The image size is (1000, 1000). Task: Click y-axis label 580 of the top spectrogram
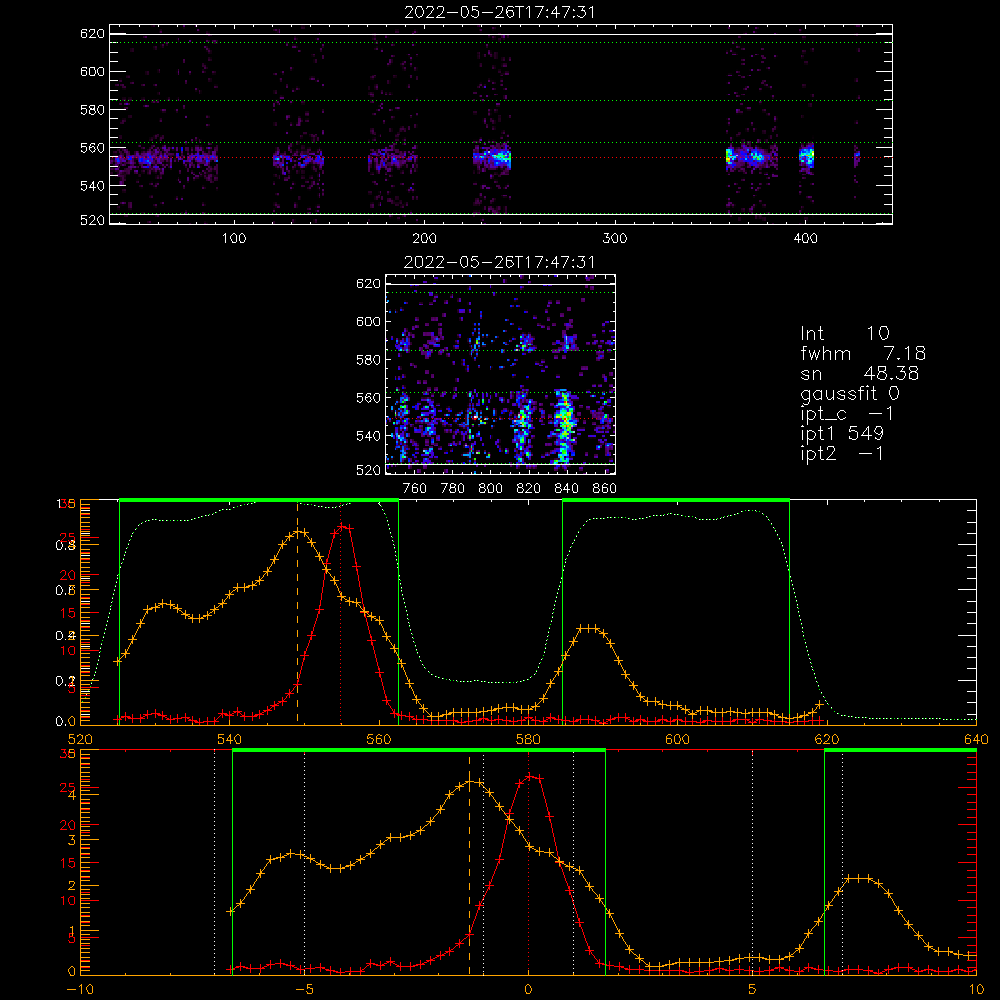coord(92,110)
